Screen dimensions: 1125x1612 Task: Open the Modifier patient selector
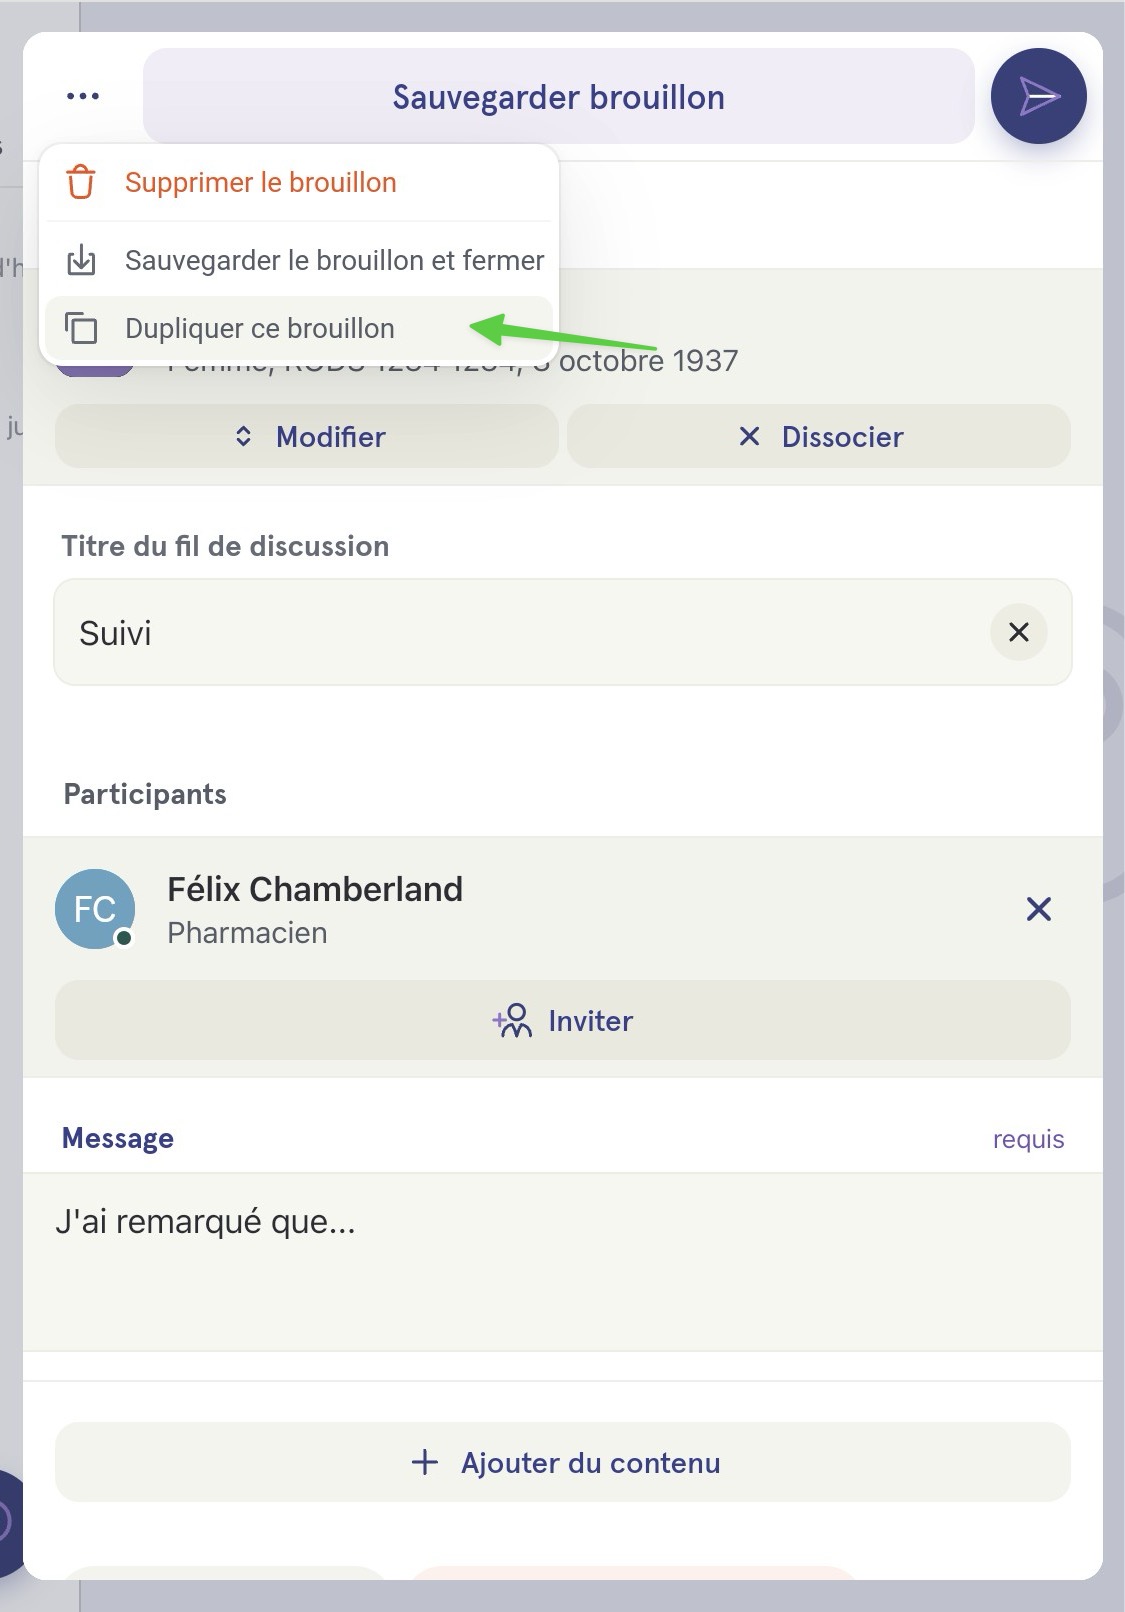point(307,436)
